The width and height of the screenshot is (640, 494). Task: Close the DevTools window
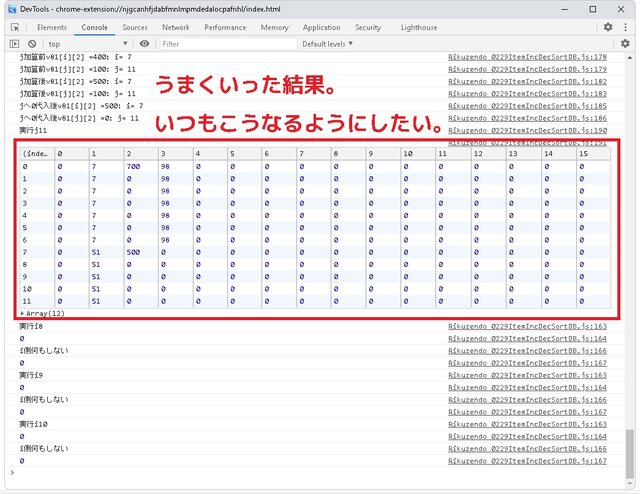[x=621, y=9]
